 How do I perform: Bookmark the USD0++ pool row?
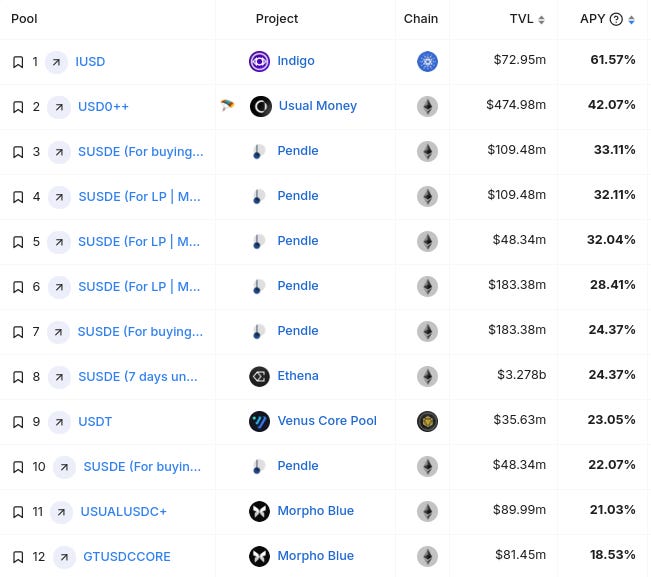coord(18,107)
